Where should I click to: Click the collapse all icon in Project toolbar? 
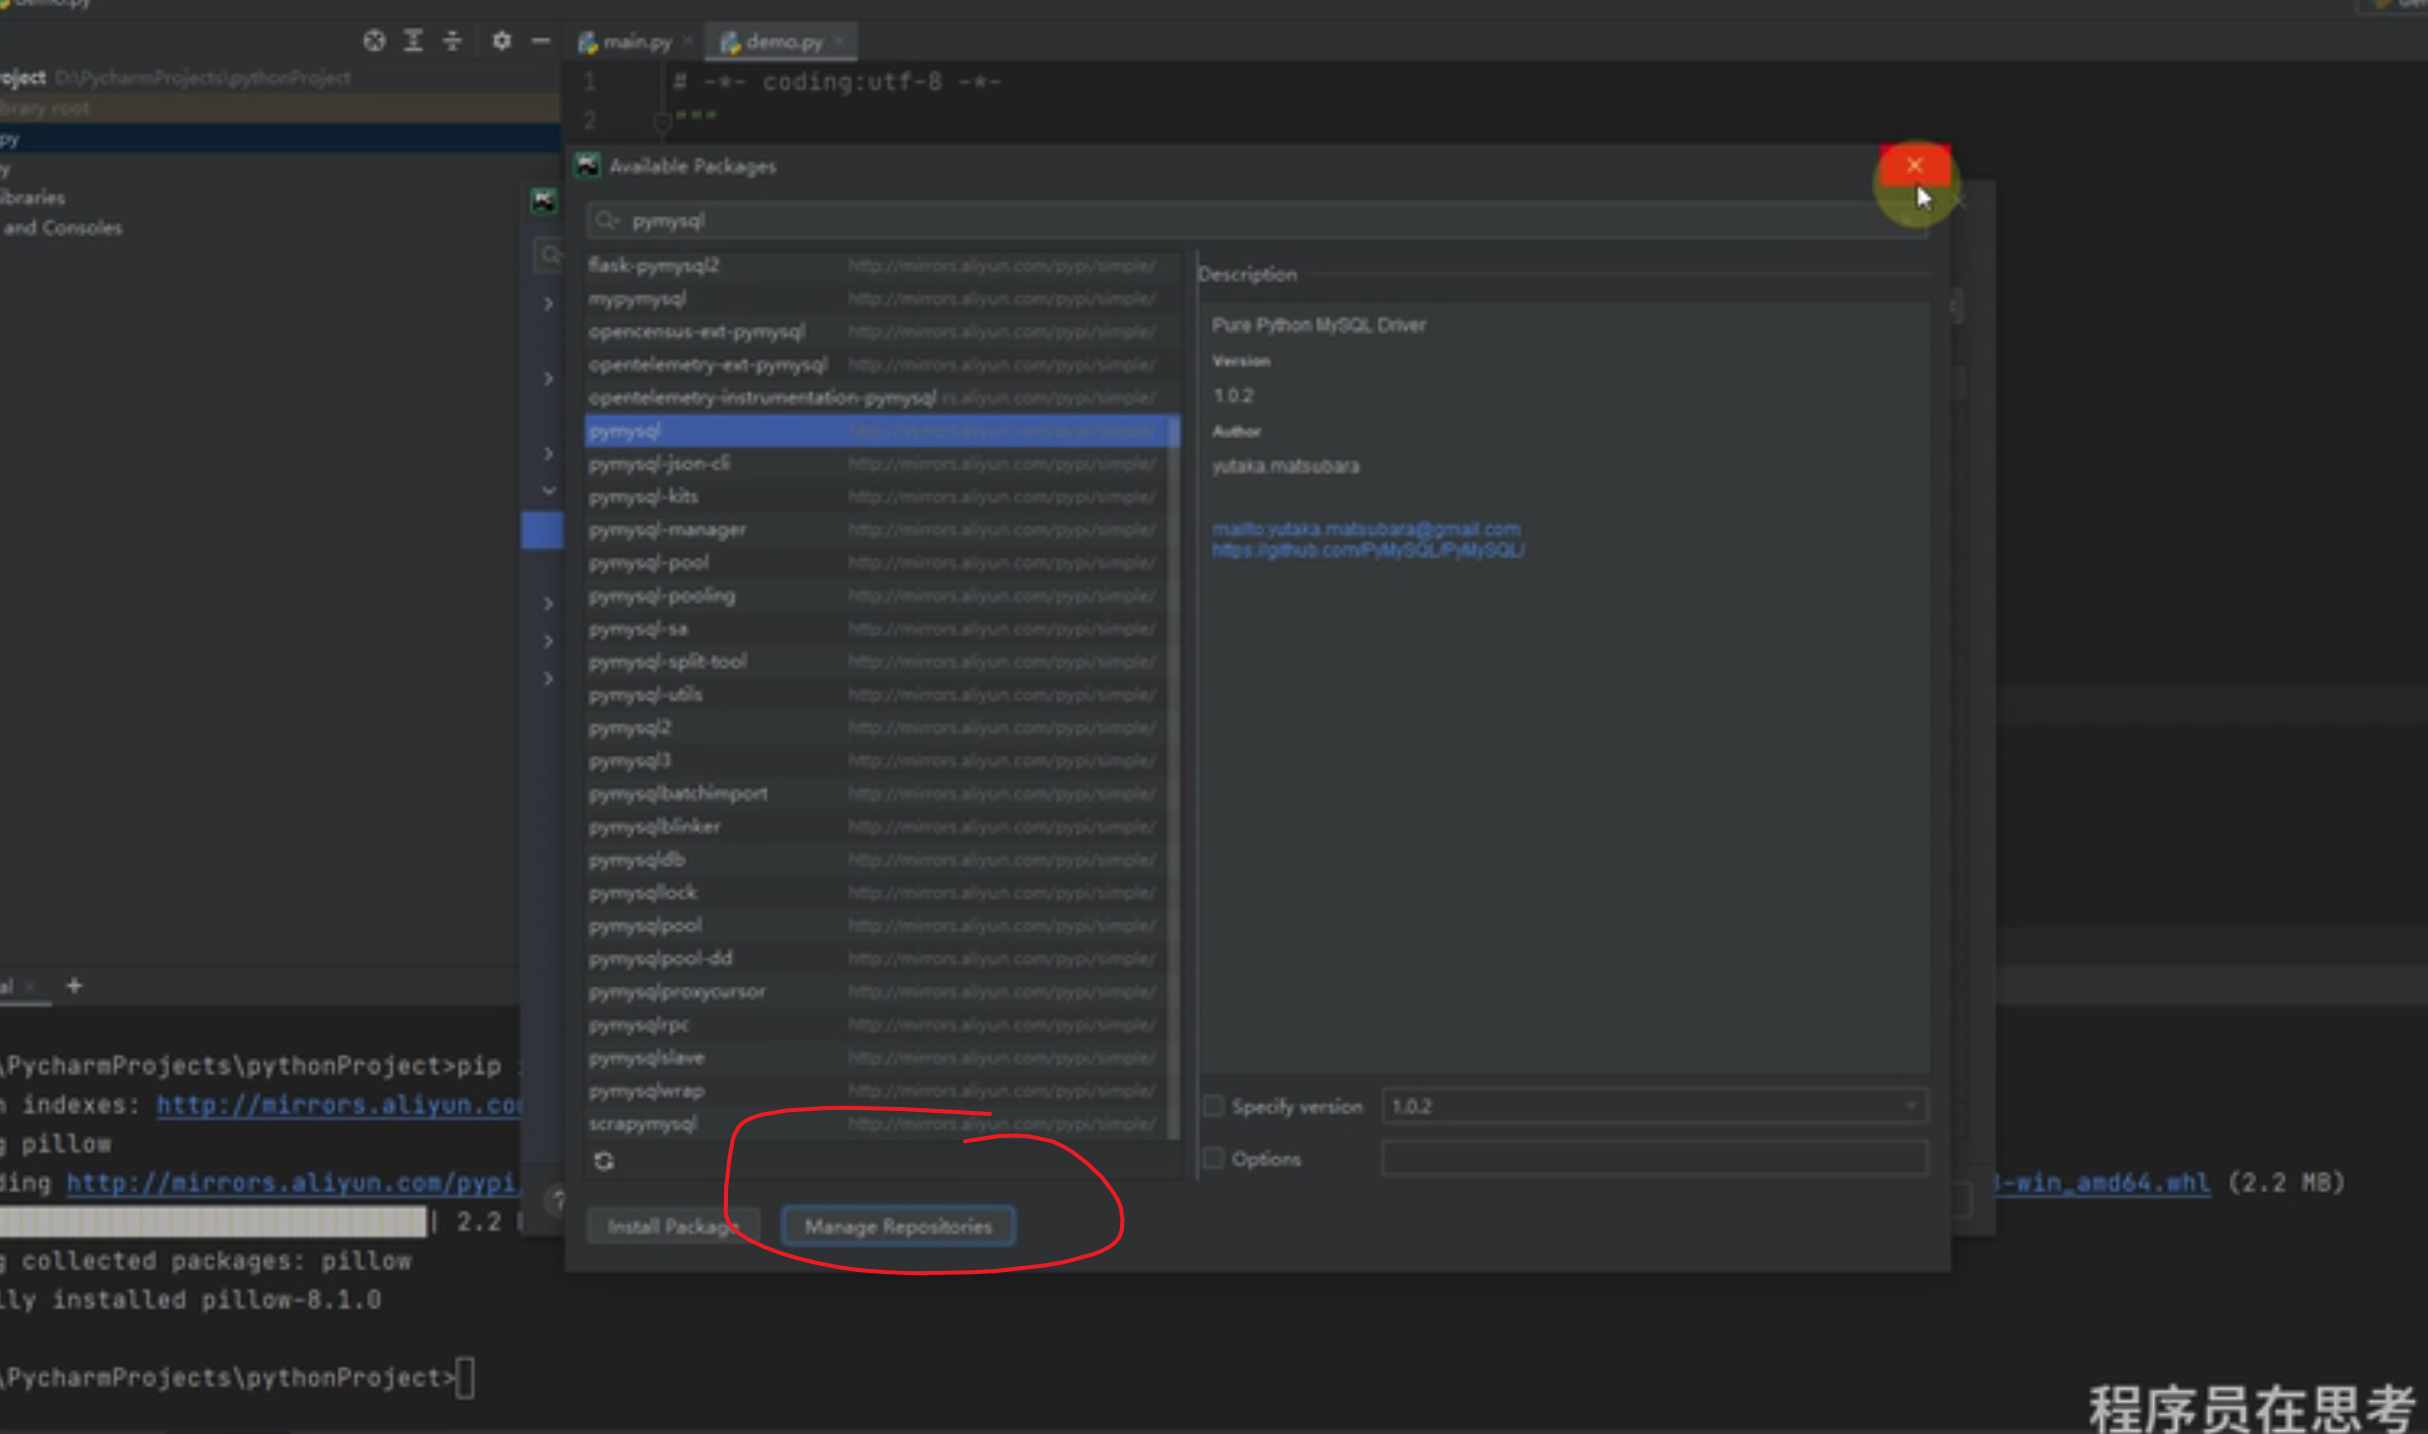click(x=452, y=41)
